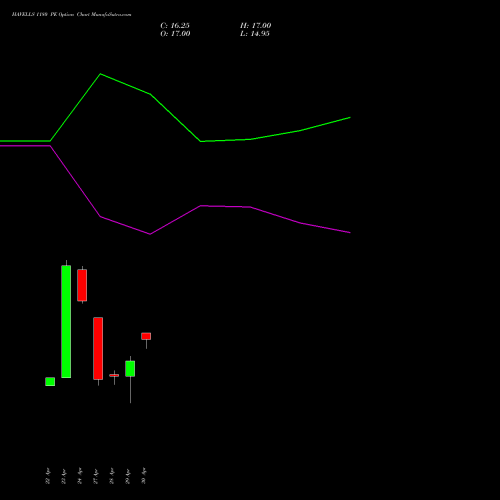Click the peak of the green line
Viewport: 500px width, 500px height.
[x=101, y=74]
